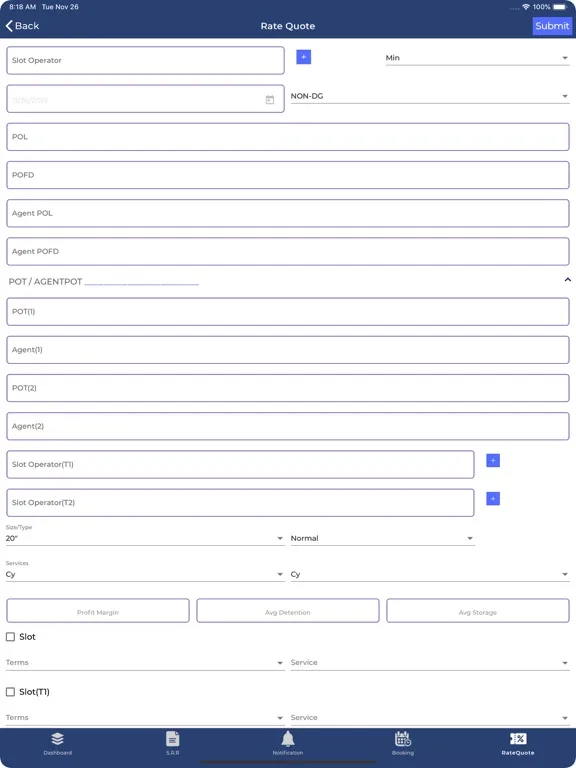This screenshot has width=576, height=768.
Task: Open the Normal container type dropdown
Action: 383,538
